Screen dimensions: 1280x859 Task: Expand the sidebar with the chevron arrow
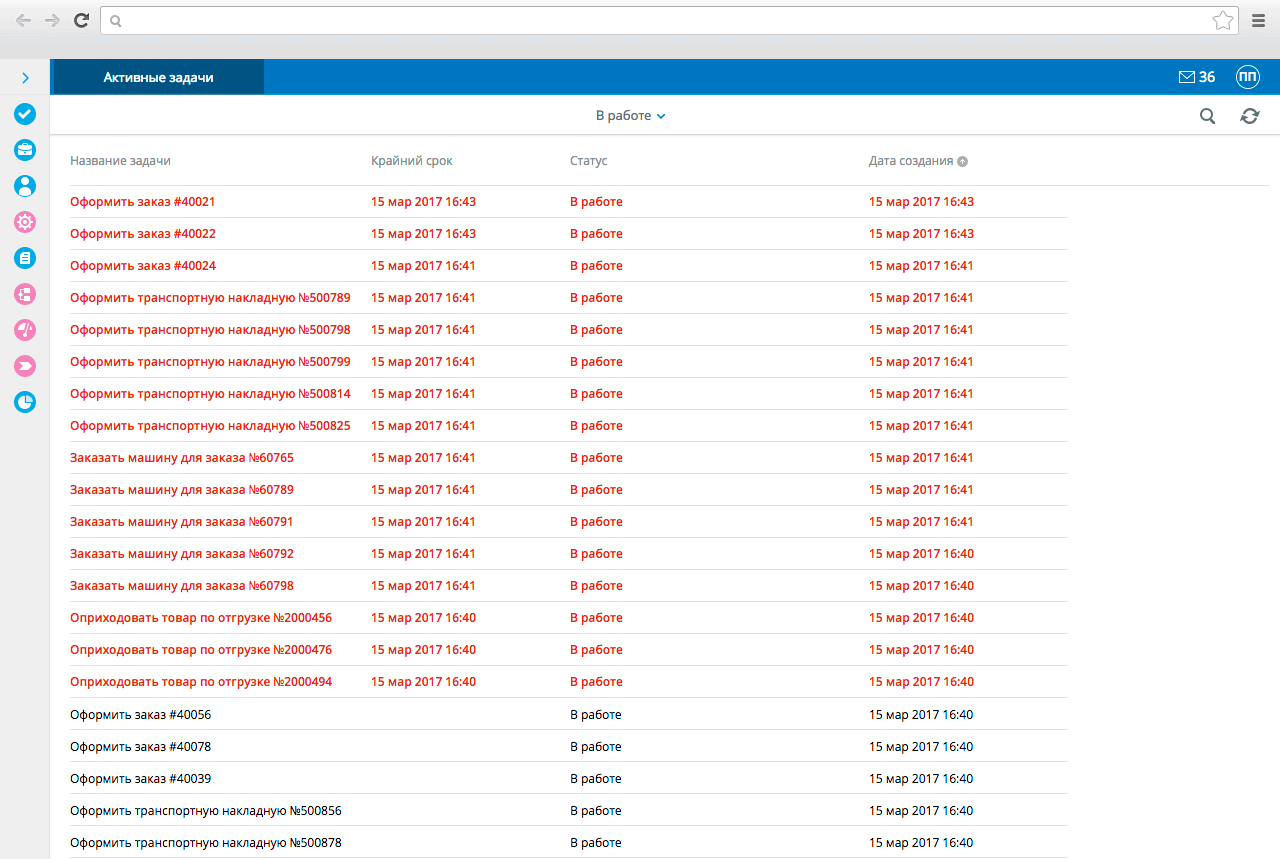(x=25, y=77)
